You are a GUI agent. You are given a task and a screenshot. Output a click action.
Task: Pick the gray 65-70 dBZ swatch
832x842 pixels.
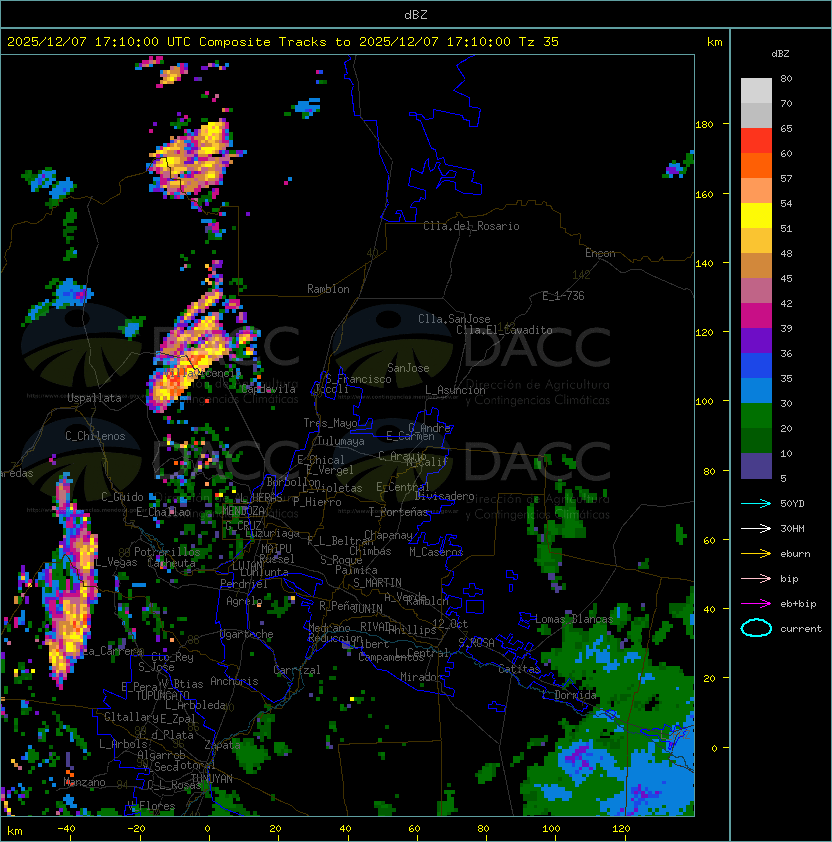tap(756, 115)
